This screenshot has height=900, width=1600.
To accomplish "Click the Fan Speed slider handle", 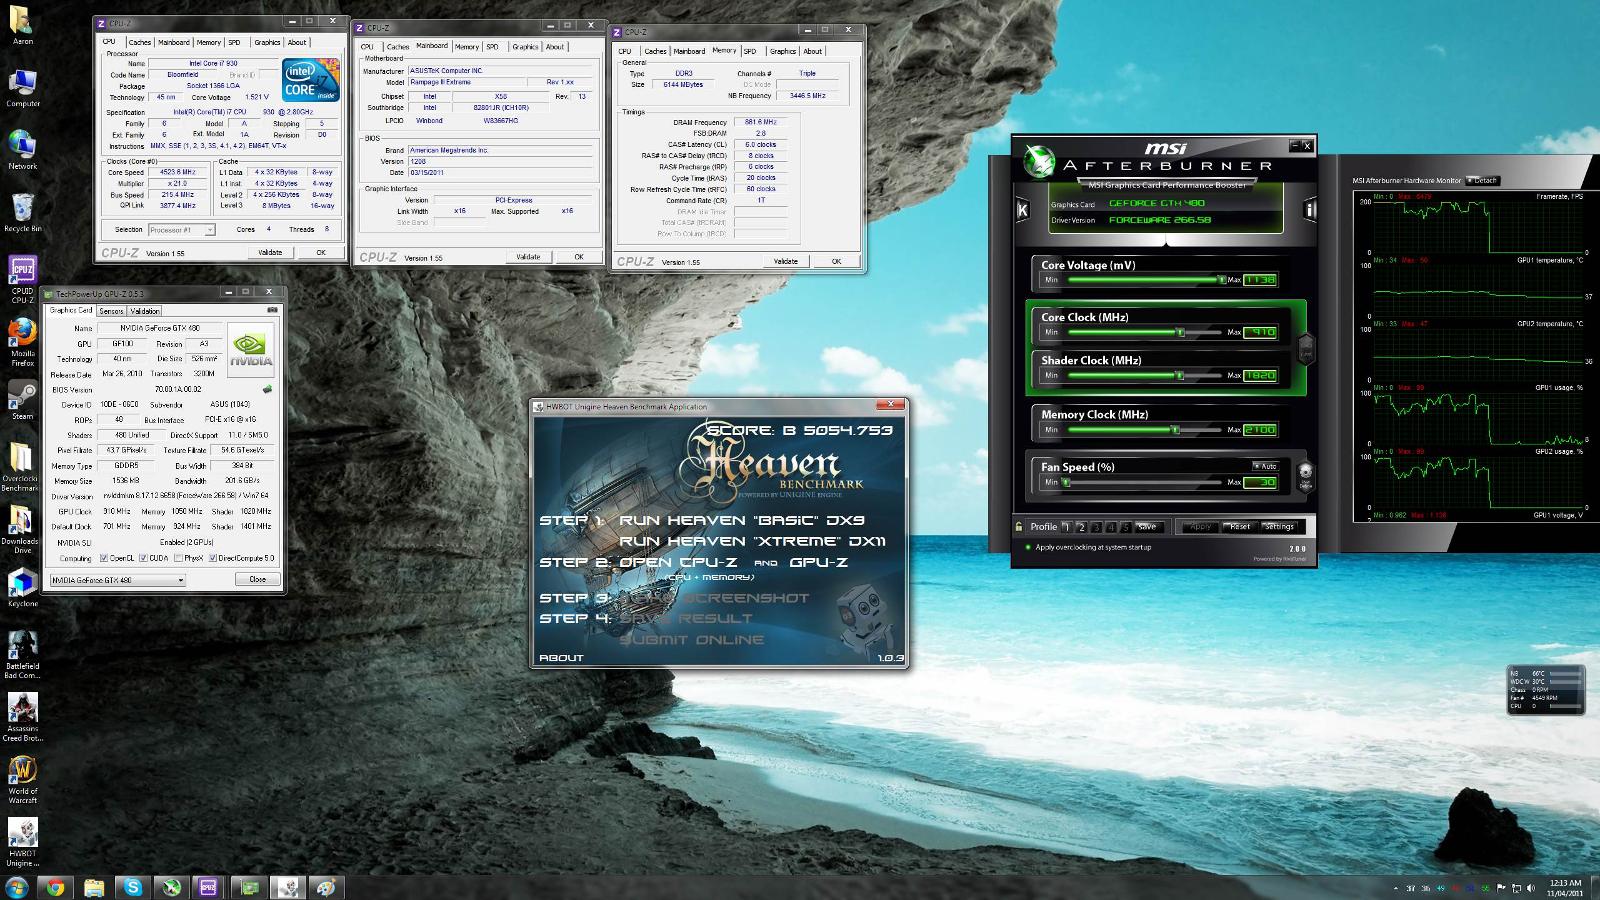I will click(x=1066, y=482).
